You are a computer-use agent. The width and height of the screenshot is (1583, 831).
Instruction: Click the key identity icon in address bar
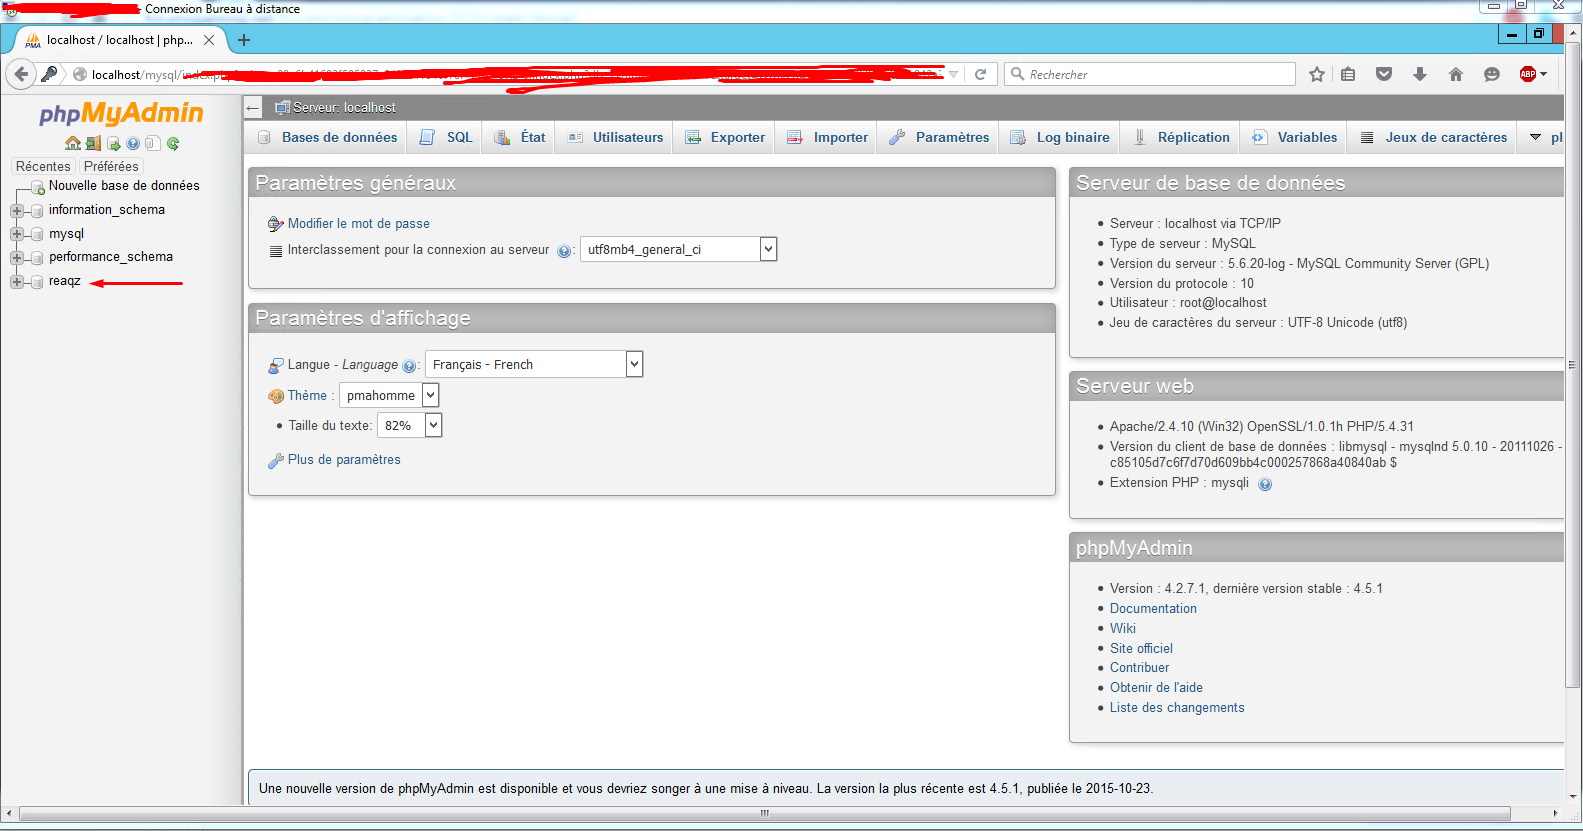(49, 74)
